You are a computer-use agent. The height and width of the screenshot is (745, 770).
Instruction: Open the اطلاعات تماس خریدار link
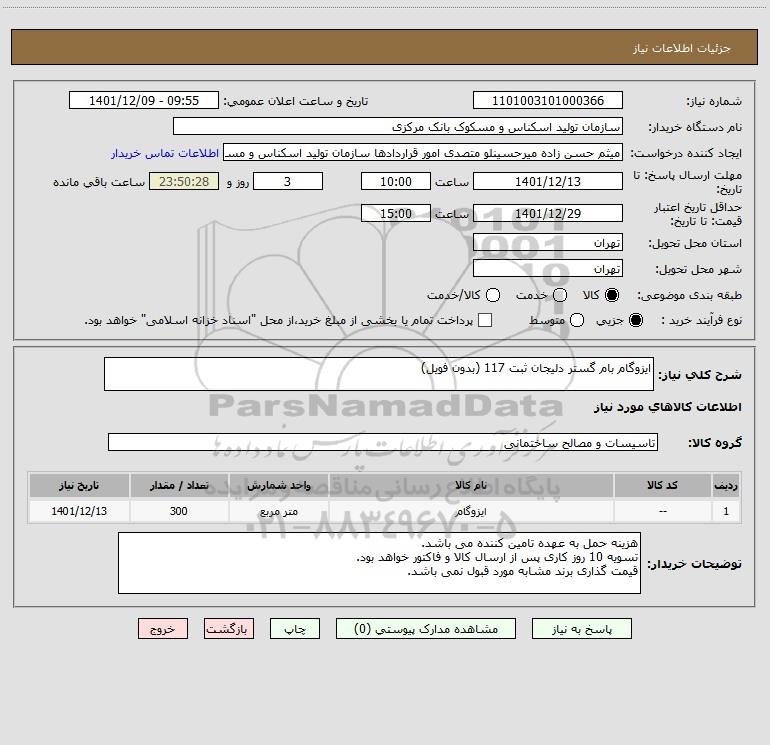coord(165,153)
